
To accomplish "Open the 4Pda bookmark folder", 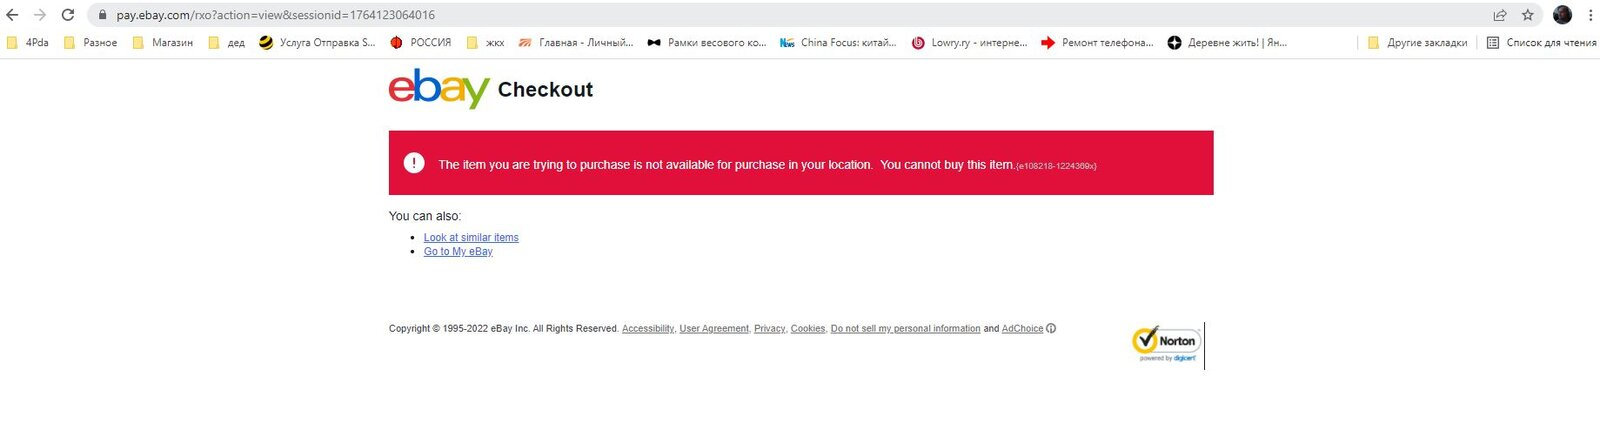I will click(28, 43).
